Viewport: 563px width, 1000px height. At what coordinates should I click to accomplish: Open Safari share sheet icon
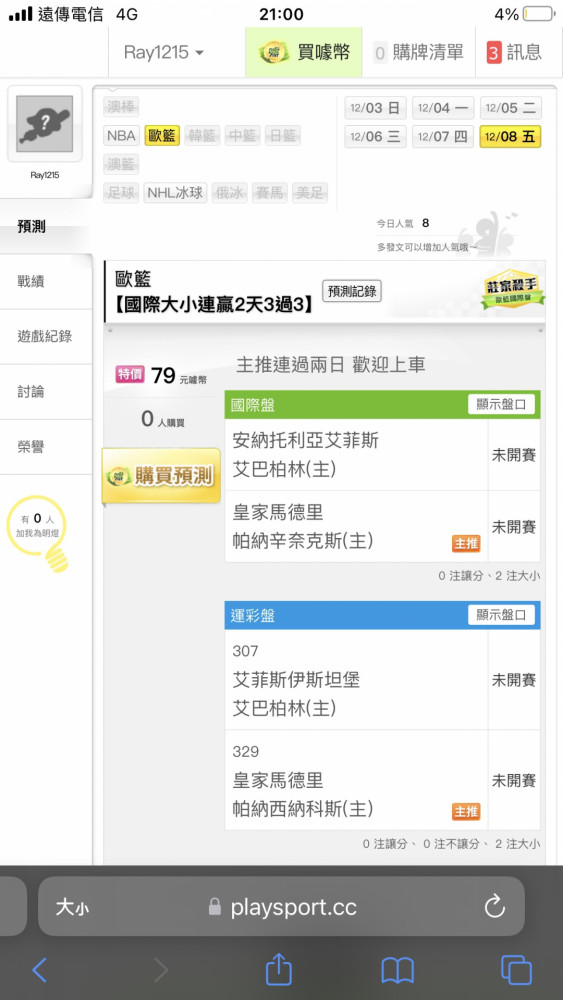(279, 969)
